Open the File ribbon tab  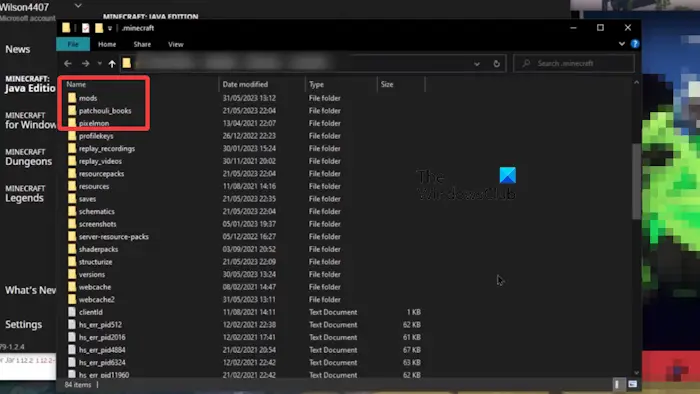pyautogui.click(x=73, y=44)
